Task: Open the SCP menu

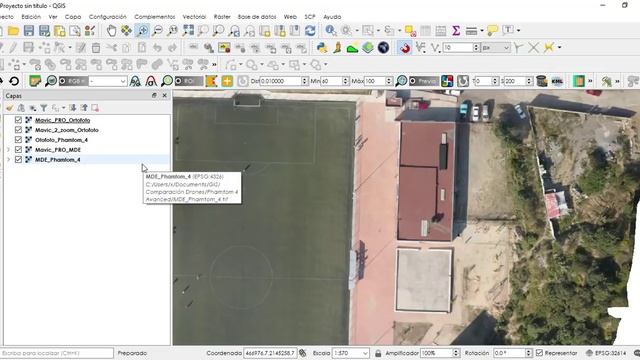Action: point(310,17)
